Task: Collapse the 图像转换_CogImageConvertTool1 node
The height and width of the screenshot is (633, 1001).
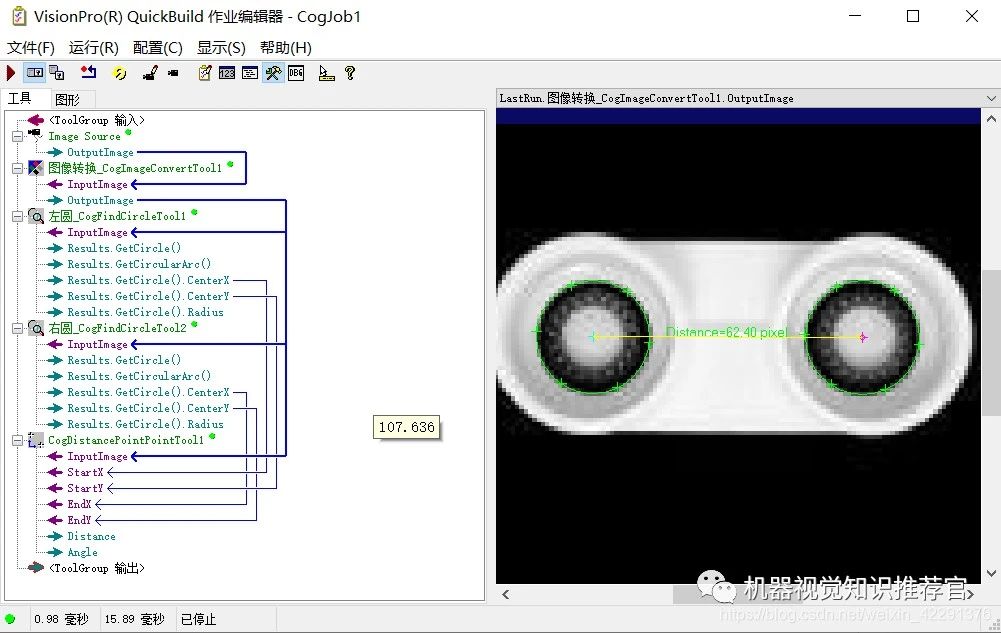Action: [x=17, y=168]
